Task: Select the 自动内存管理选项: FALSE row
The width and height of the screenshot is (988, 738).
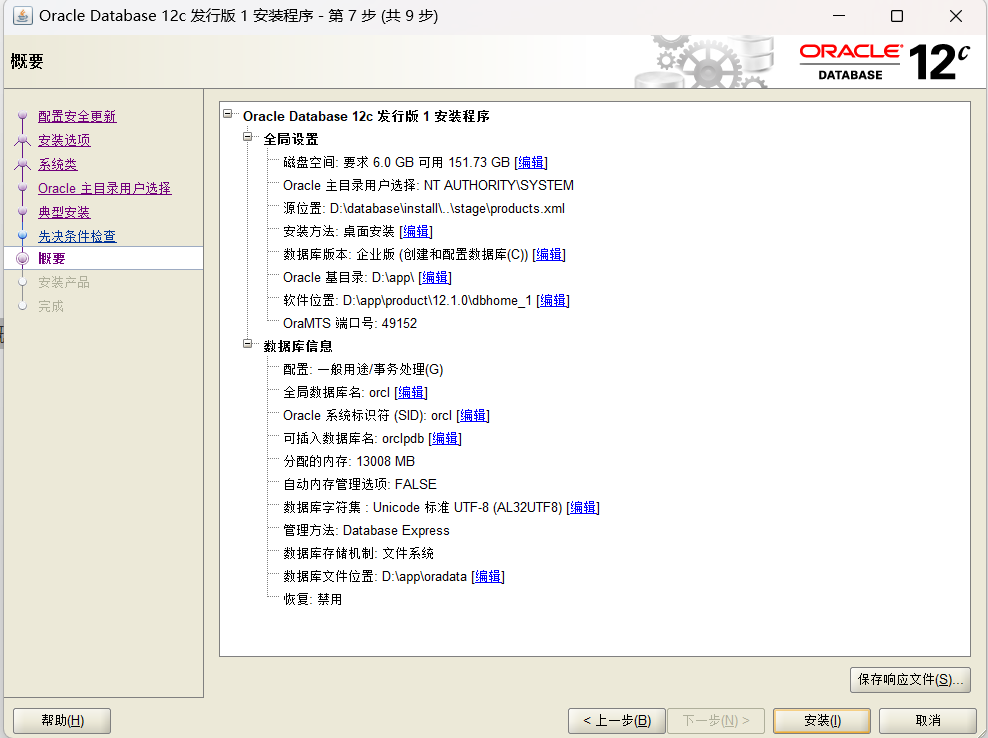Action: click(x=360, y=485)
